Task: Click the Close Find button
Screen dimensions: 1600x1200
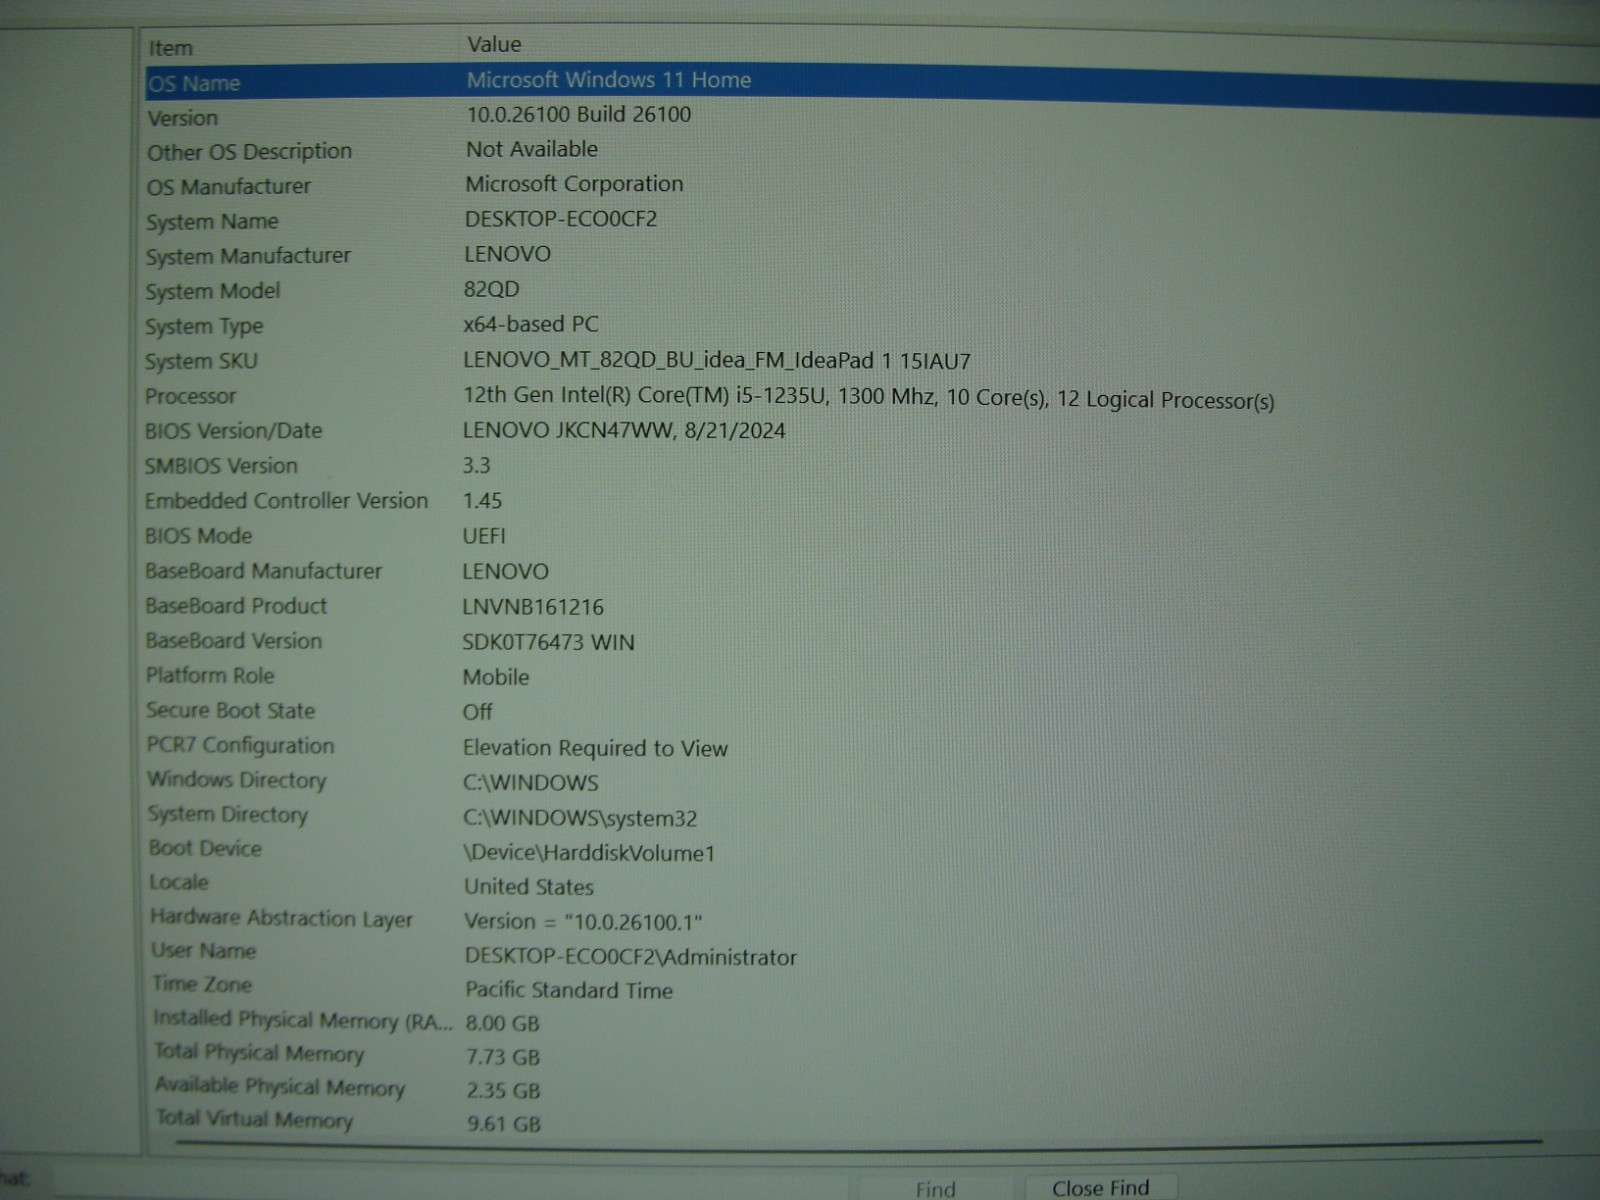Action: coord(1100,1187)
